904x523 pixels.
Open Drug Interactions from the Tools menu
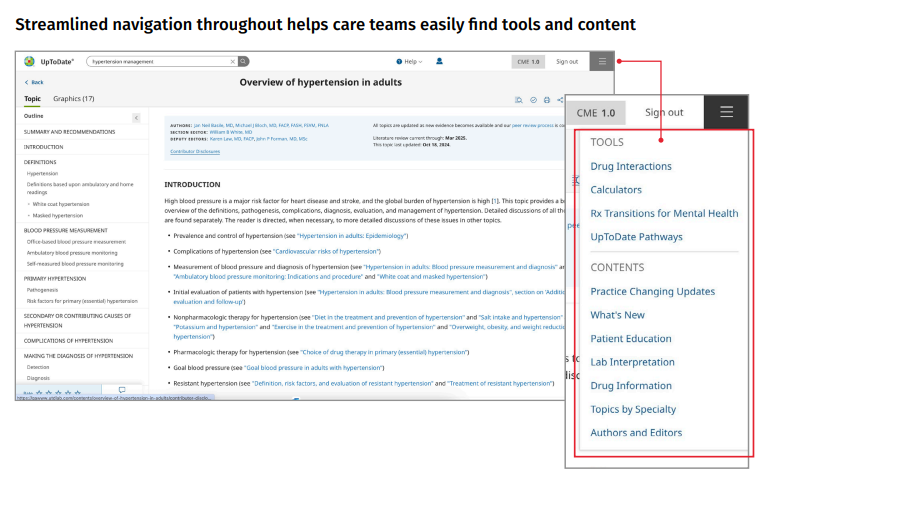[x=631, y=166]
